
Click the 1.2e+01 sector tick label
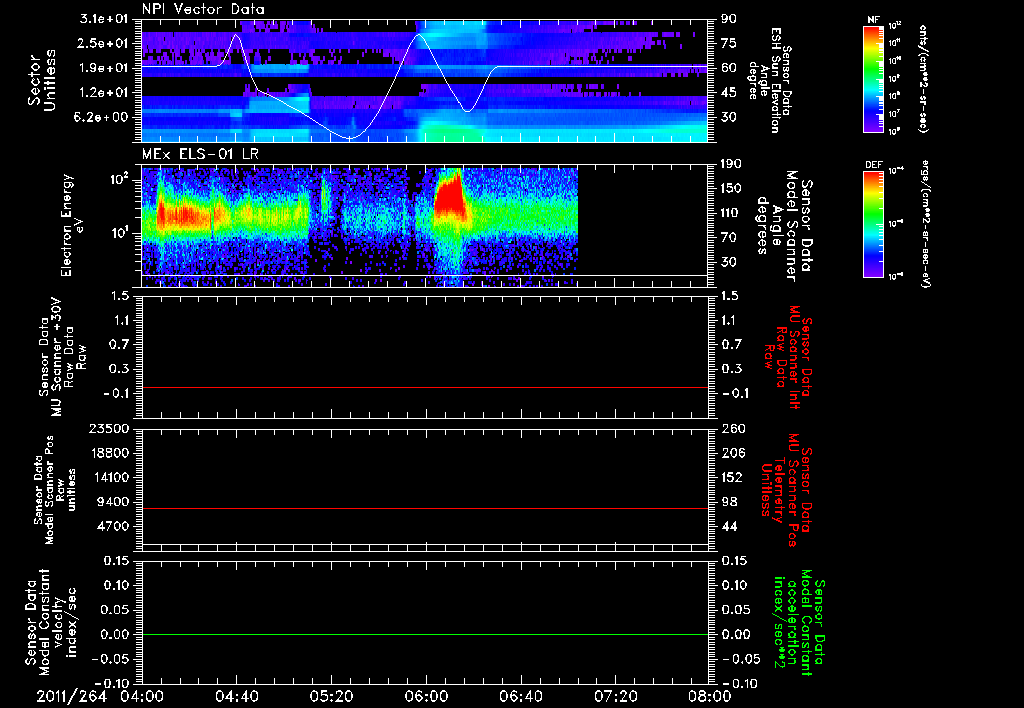(x=104, y=93)
